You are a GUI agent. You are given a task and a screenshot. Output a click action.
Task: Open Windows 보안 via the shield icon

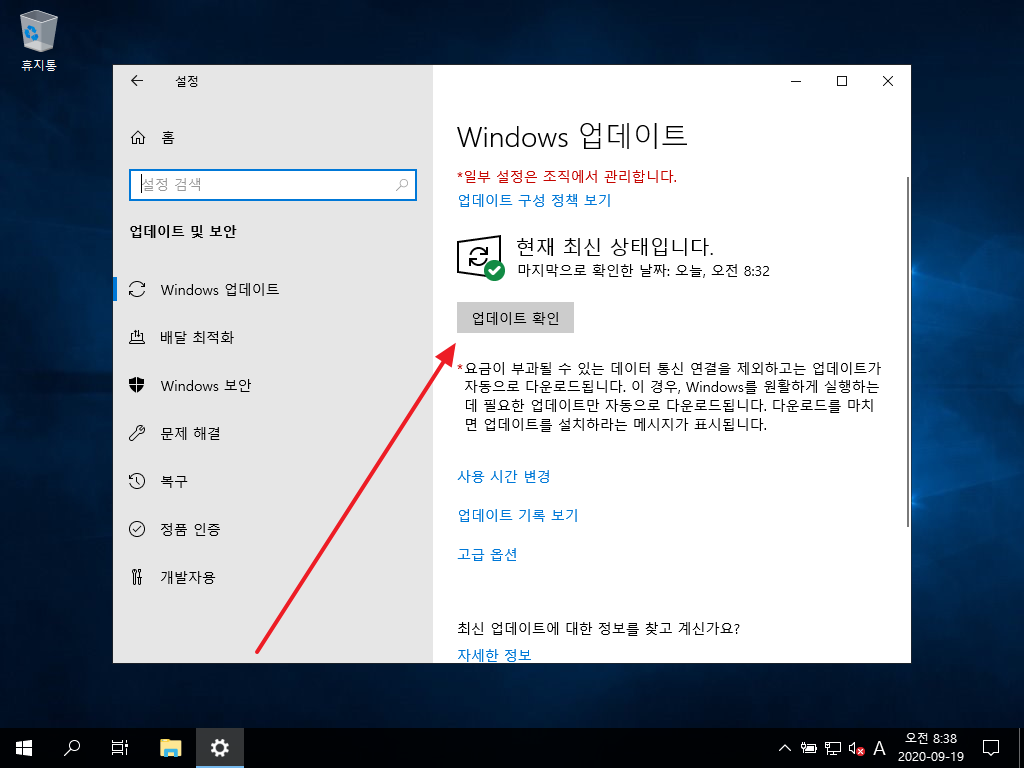click(137, 385)
